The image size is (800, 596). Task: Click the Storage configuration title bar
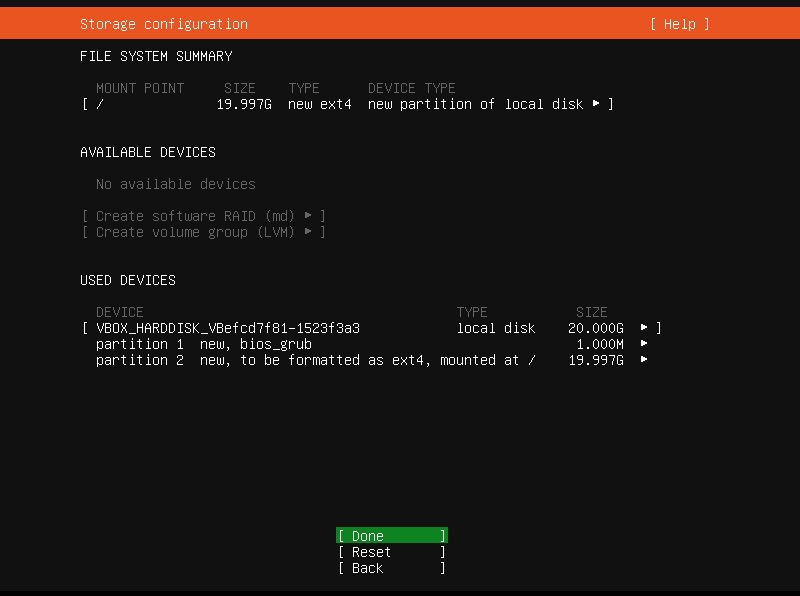click(x=163, y=23)
